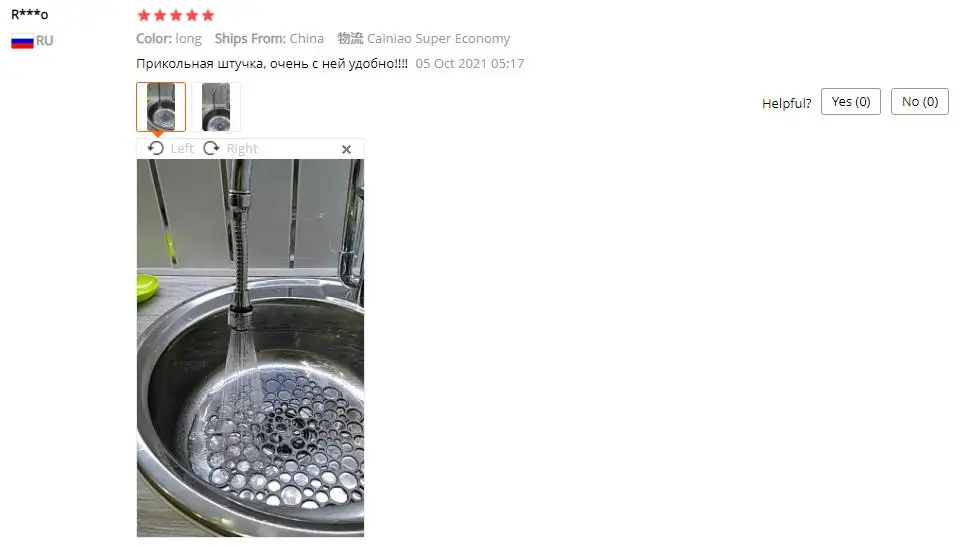Click the 'Color: long' attribute text
The width and height of the screenshot is (963, 547).
click(x=169, y=39)
